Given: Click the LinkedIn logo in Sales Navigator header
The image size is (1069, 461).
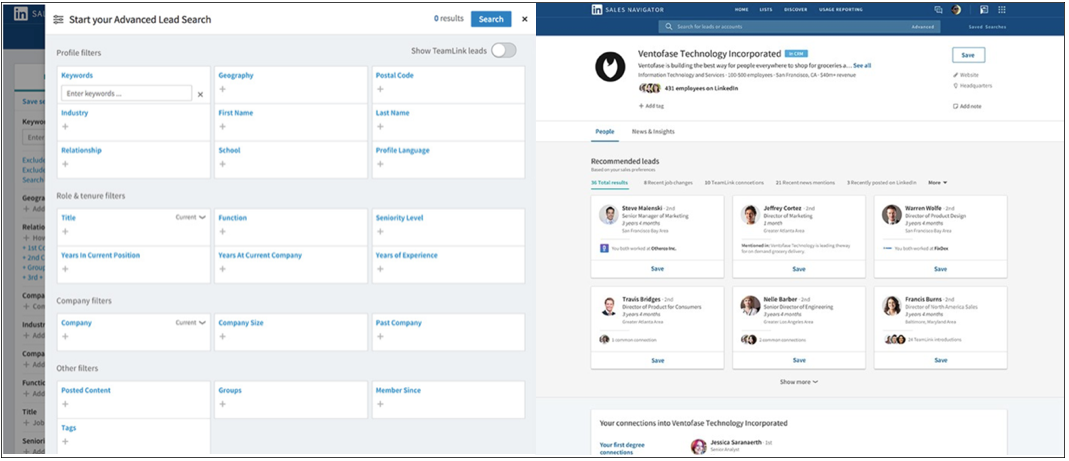Looking at the screenshot, I should (x=597, y=10).
